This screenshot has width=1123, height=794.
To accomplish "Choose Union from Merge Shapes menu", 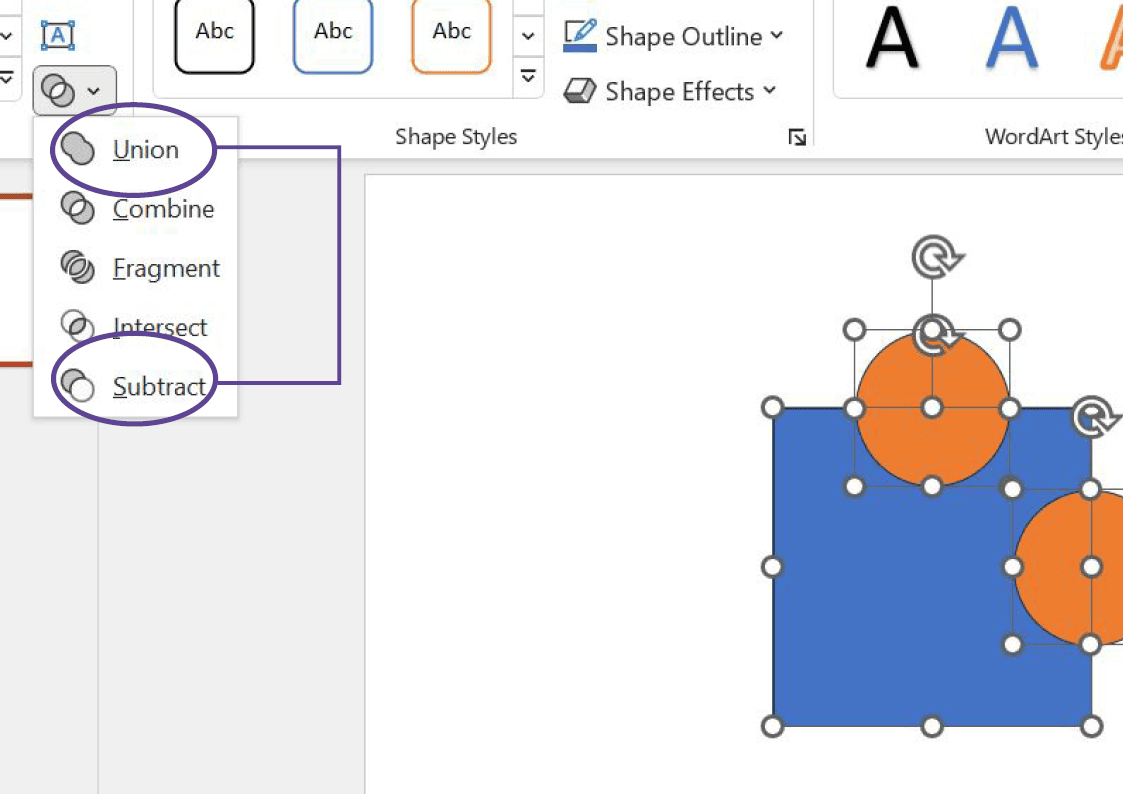I will (x=135, y=150).
